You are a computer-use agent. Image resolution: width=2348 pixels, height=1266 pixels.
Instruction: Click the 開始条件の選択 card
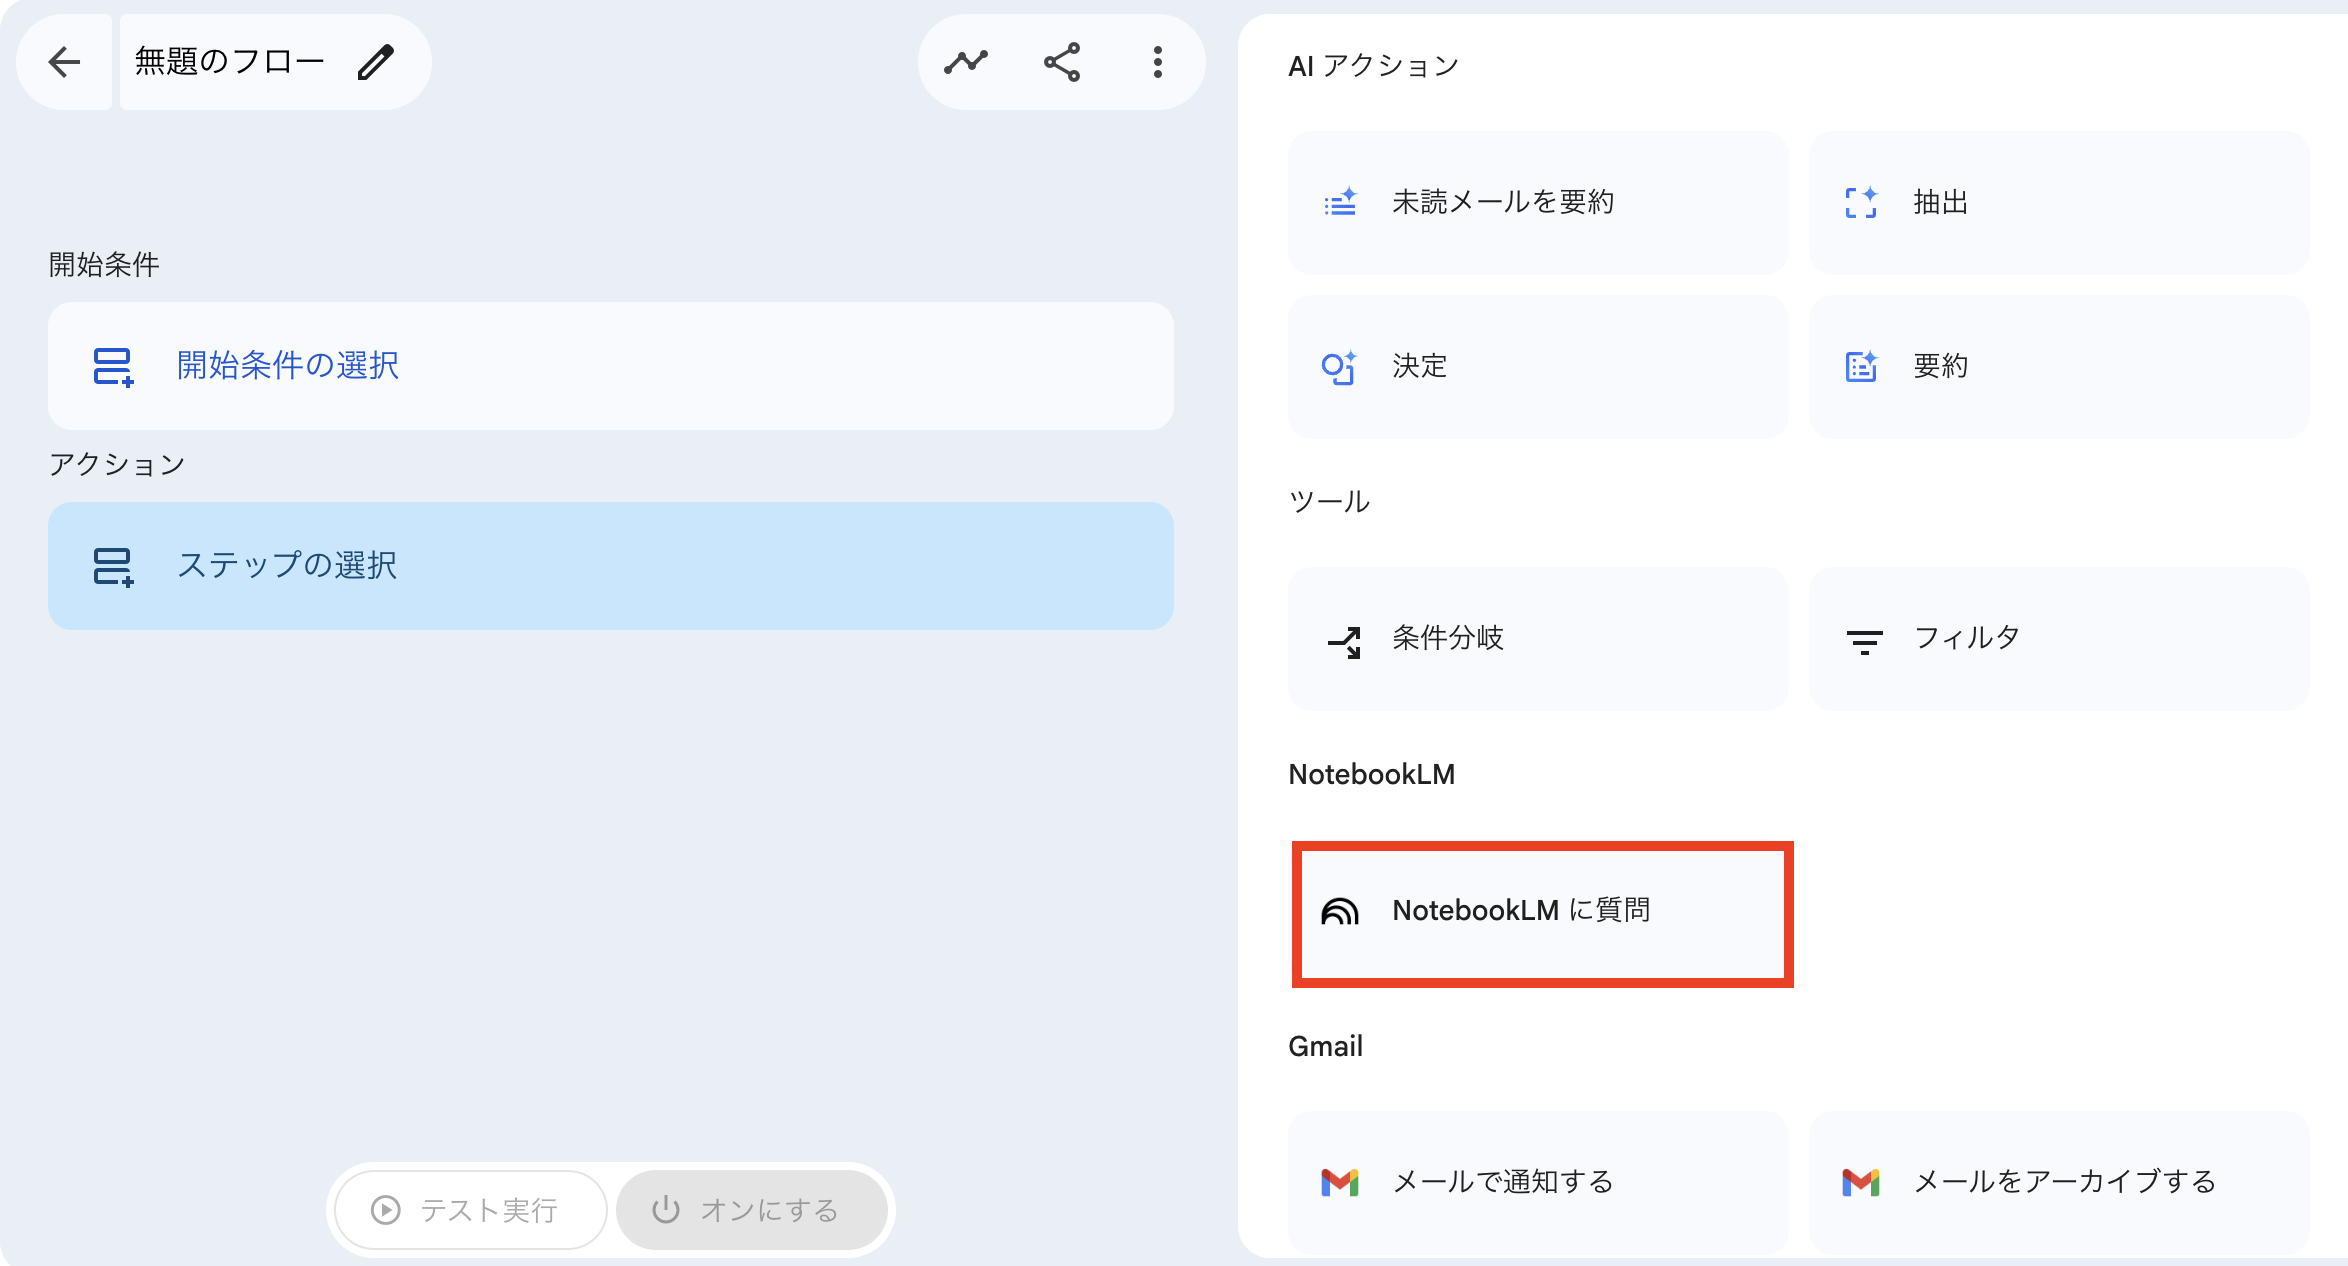click(x=611, y=366)
